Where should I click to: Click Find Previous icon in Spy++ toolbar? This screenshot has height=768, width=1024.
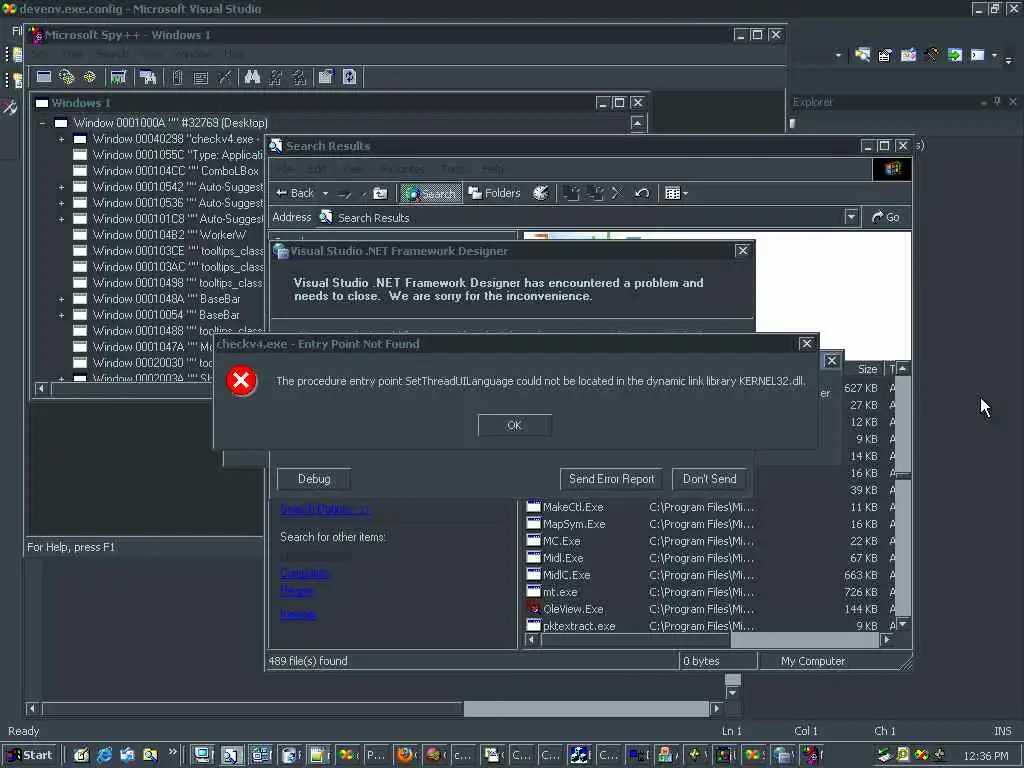299,77
